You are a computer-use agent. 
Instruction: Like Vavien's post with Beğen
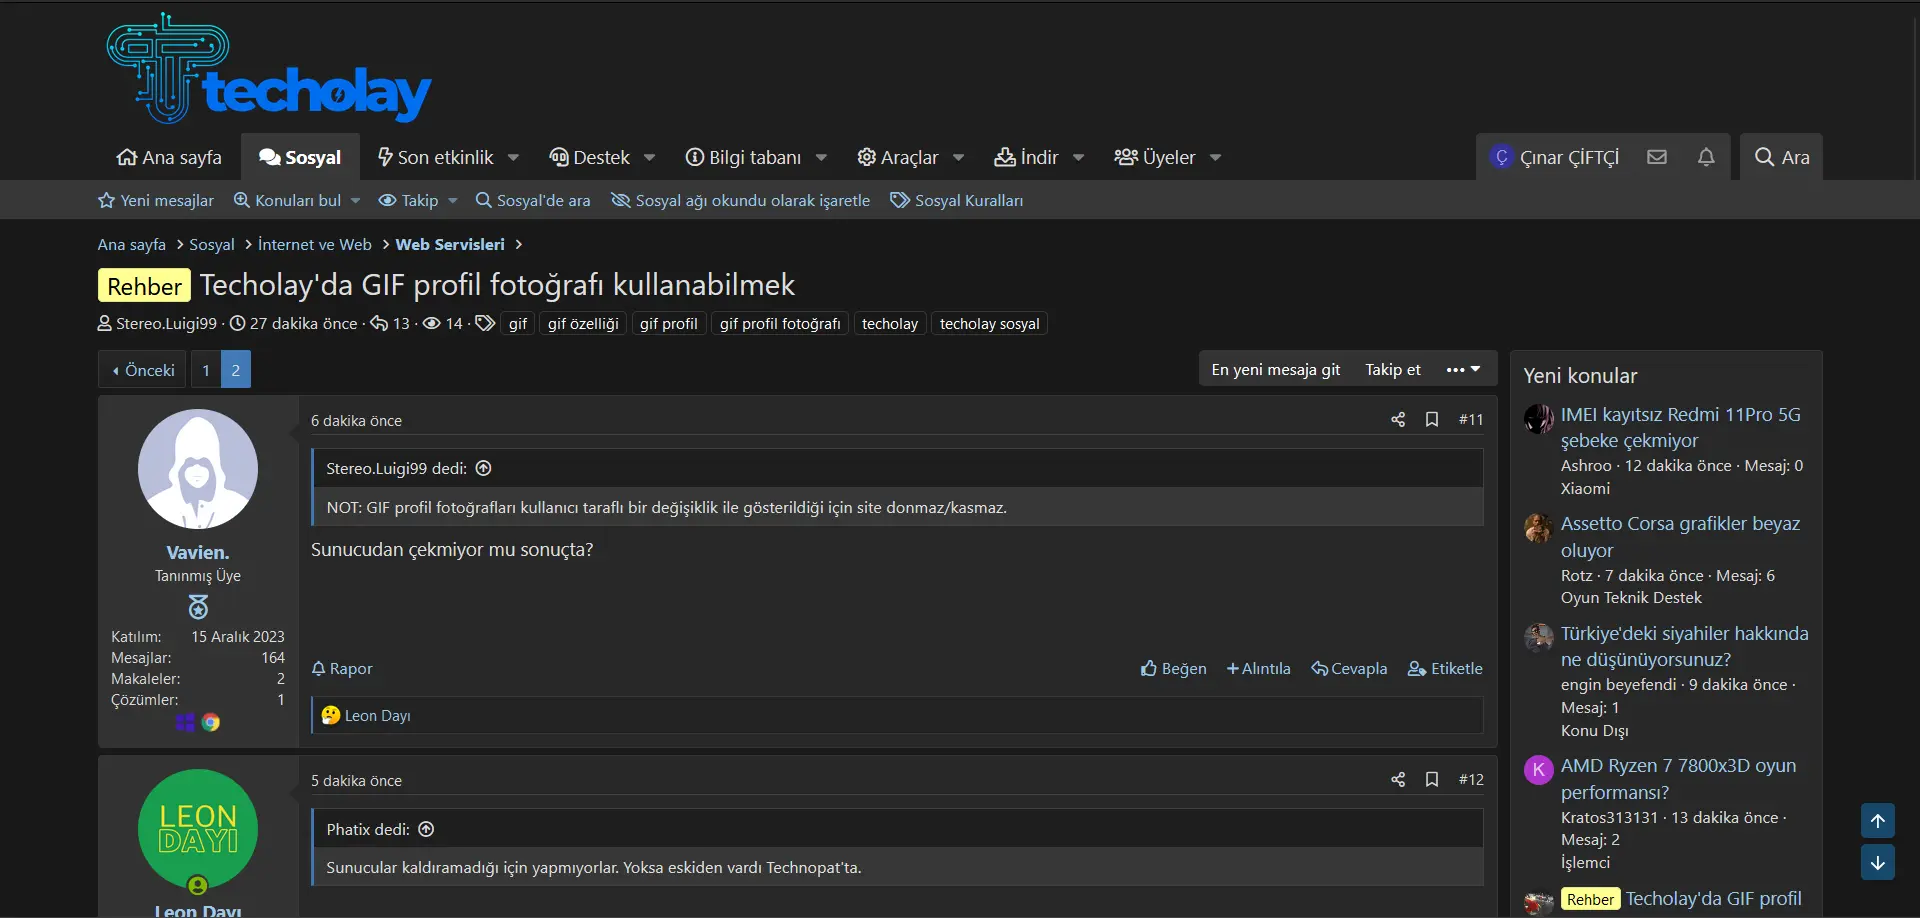pos(1174,668)
